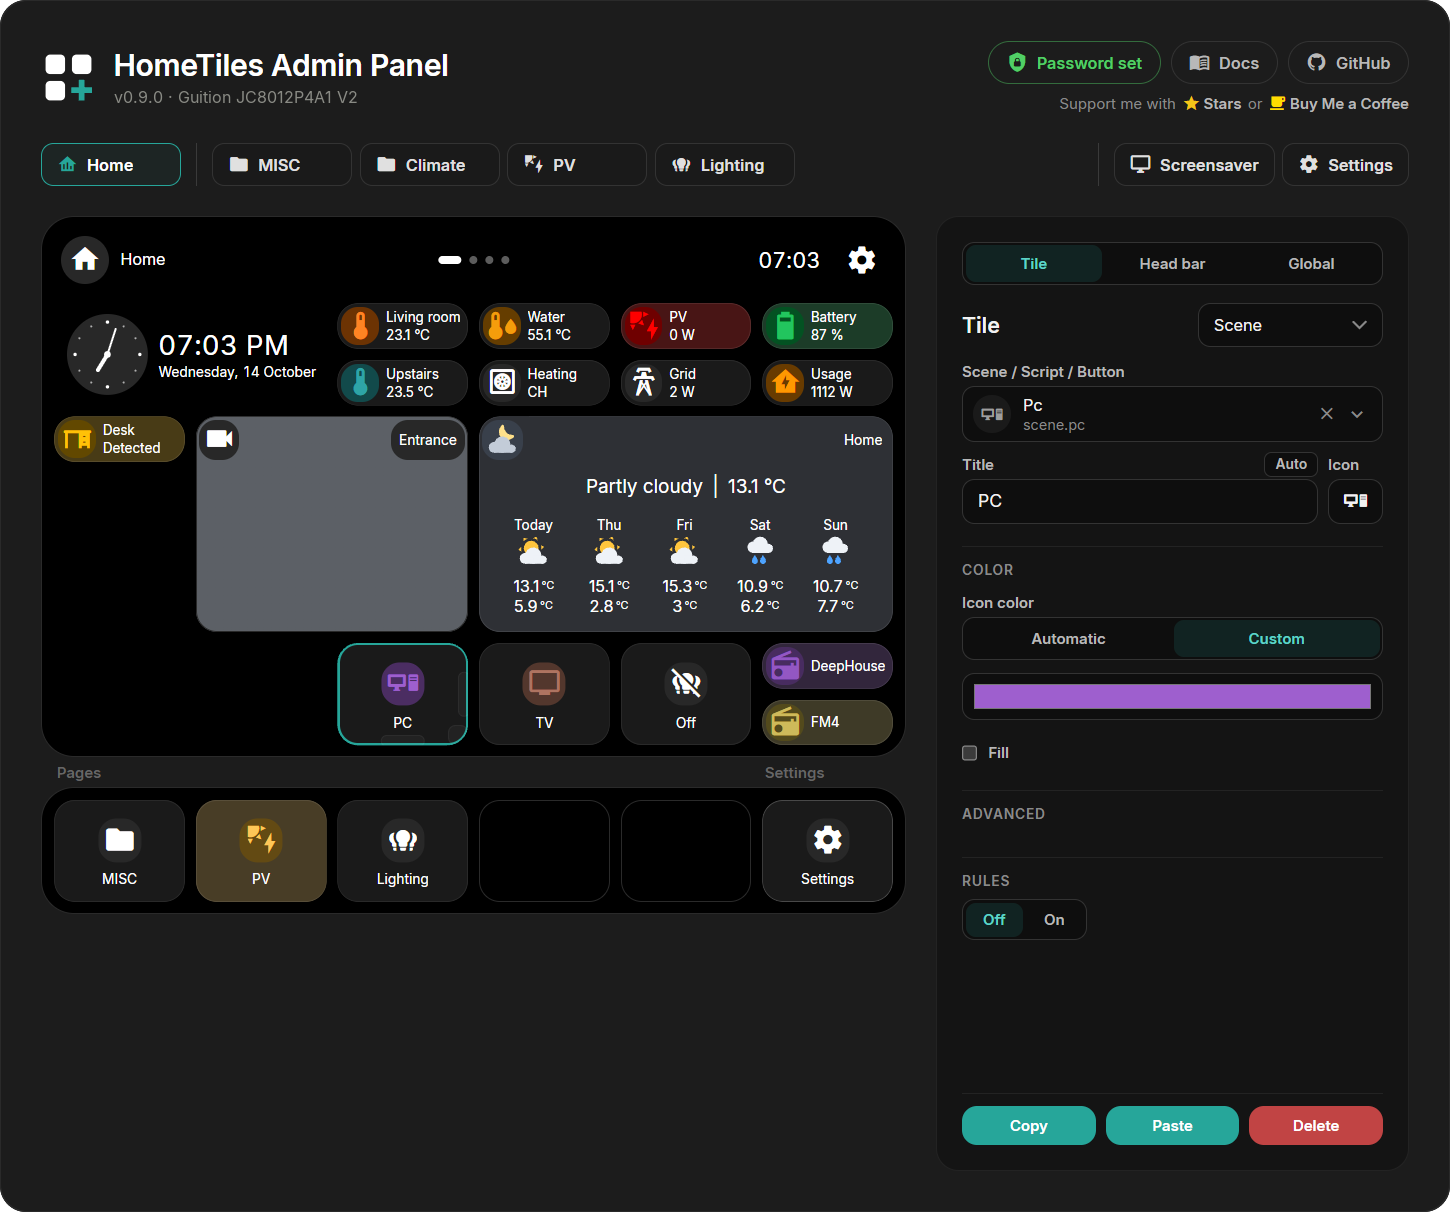
Task: Click the Title input field containing PC
Action: 1140,501
